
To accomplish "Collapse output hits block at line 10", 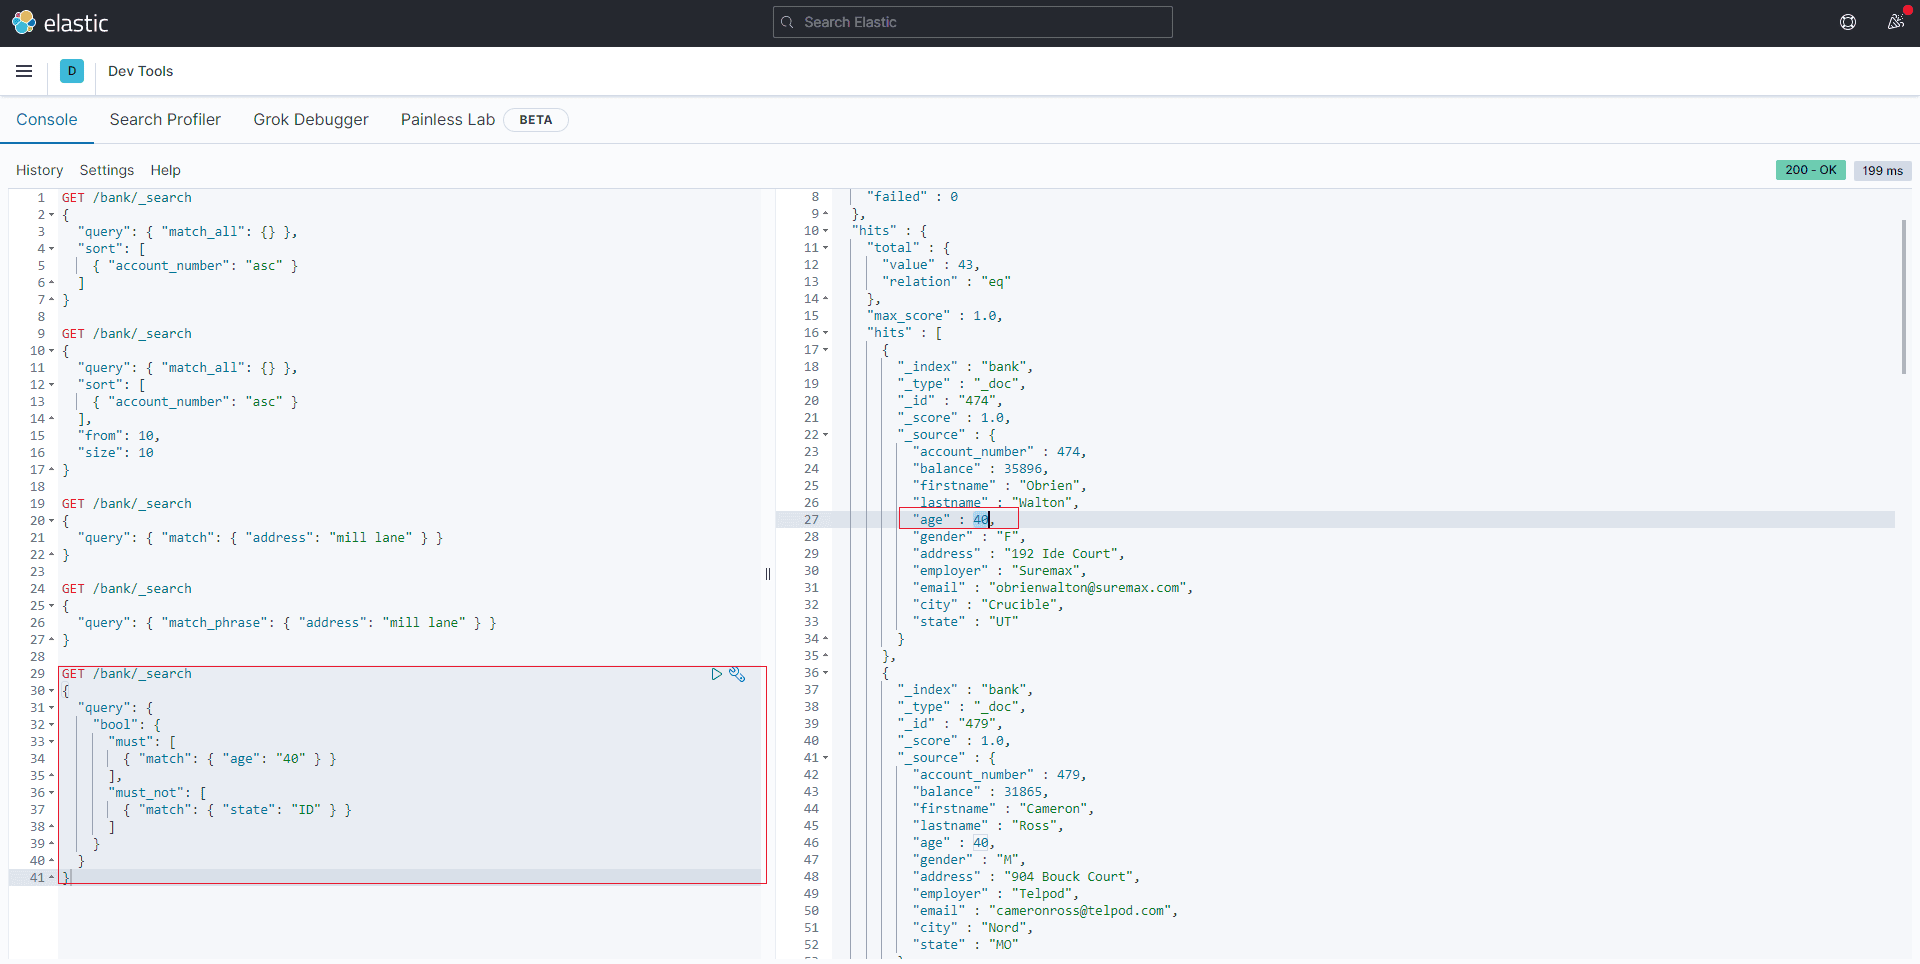I will (x=825, y=231).
